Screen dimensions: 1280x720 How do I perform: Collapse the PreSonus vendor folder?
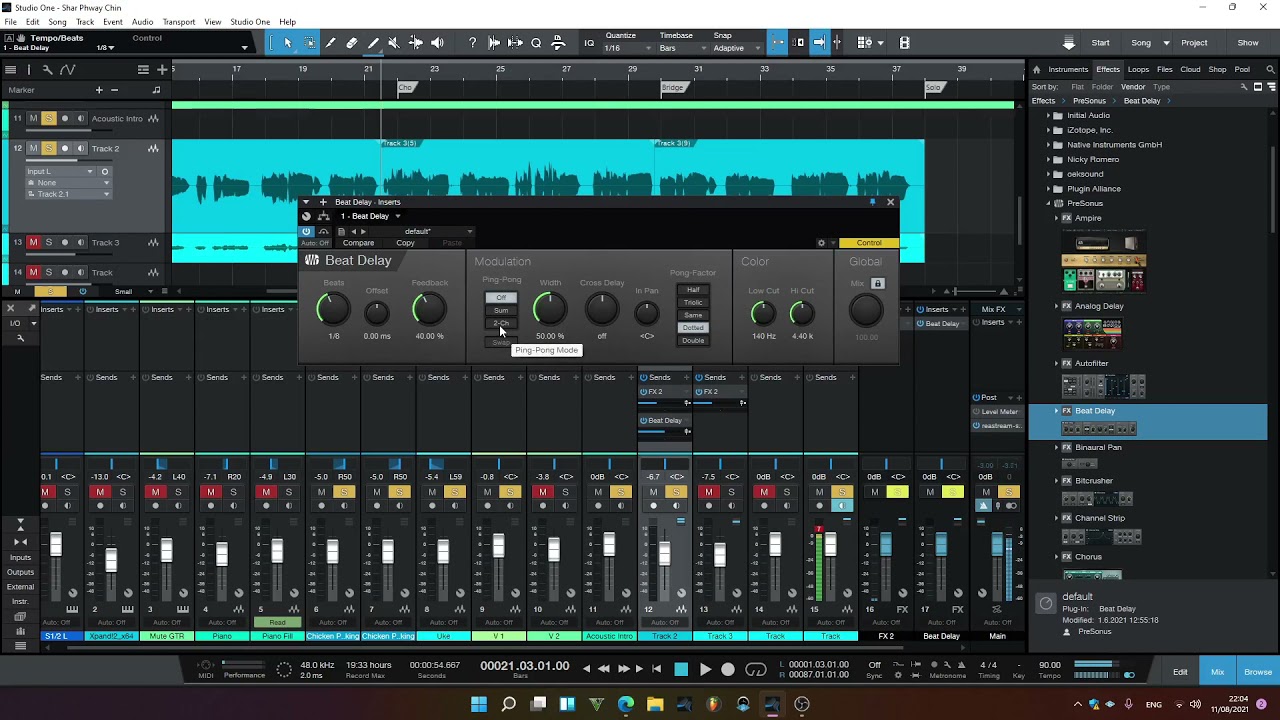[x=1049, y=203]
